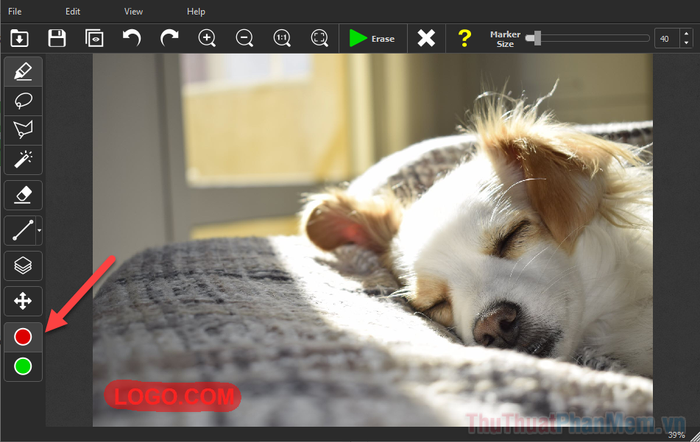Zoom in on the image

207,38
